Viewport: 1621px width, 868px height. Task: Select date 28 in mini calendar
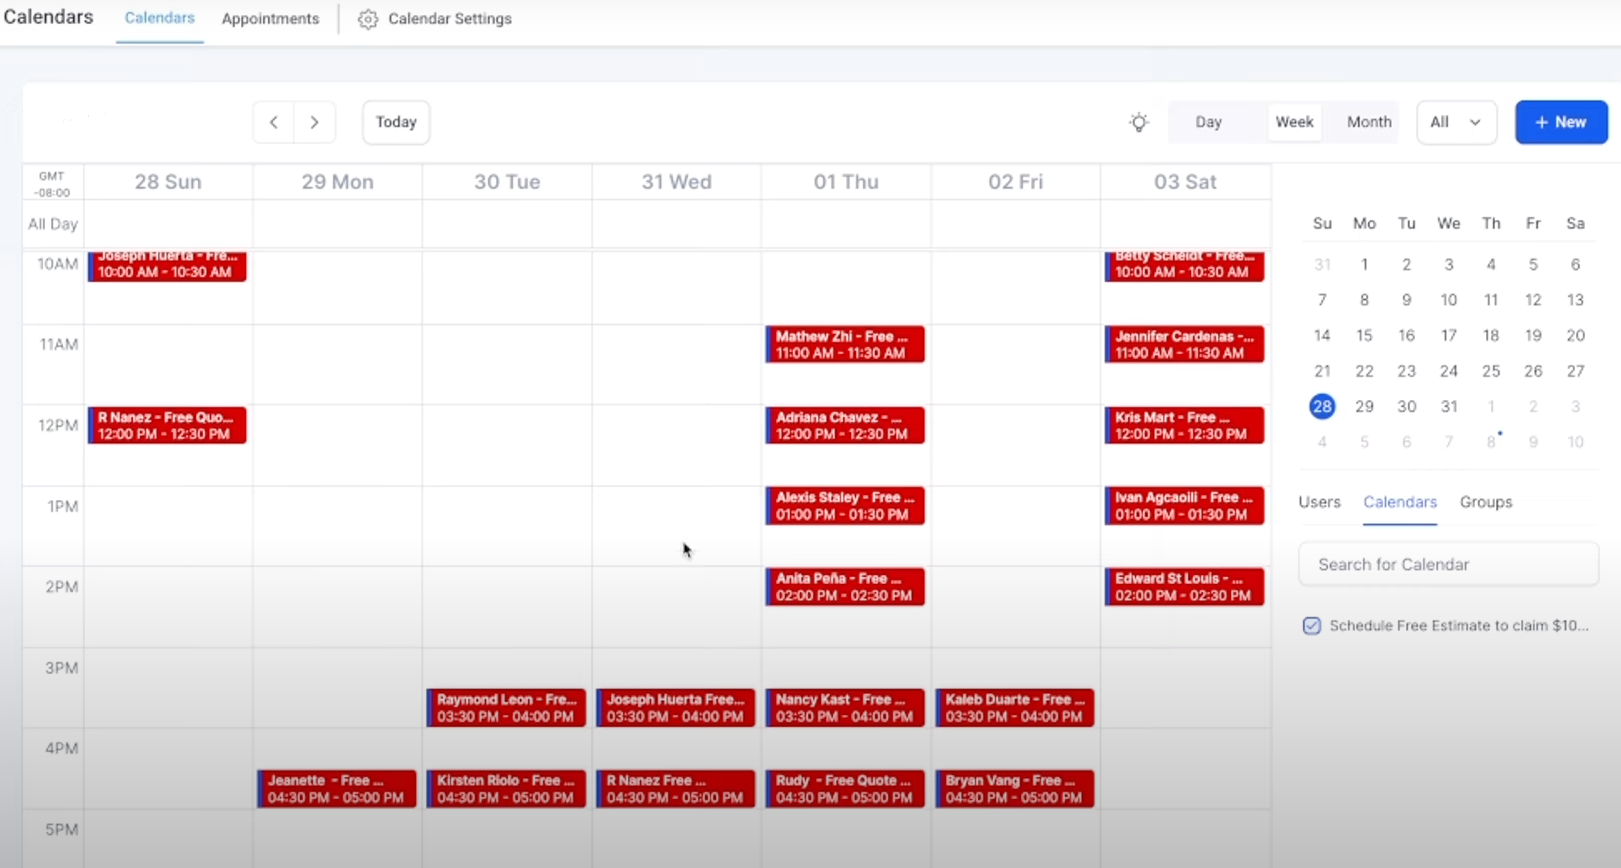[x=1322, y=406]
